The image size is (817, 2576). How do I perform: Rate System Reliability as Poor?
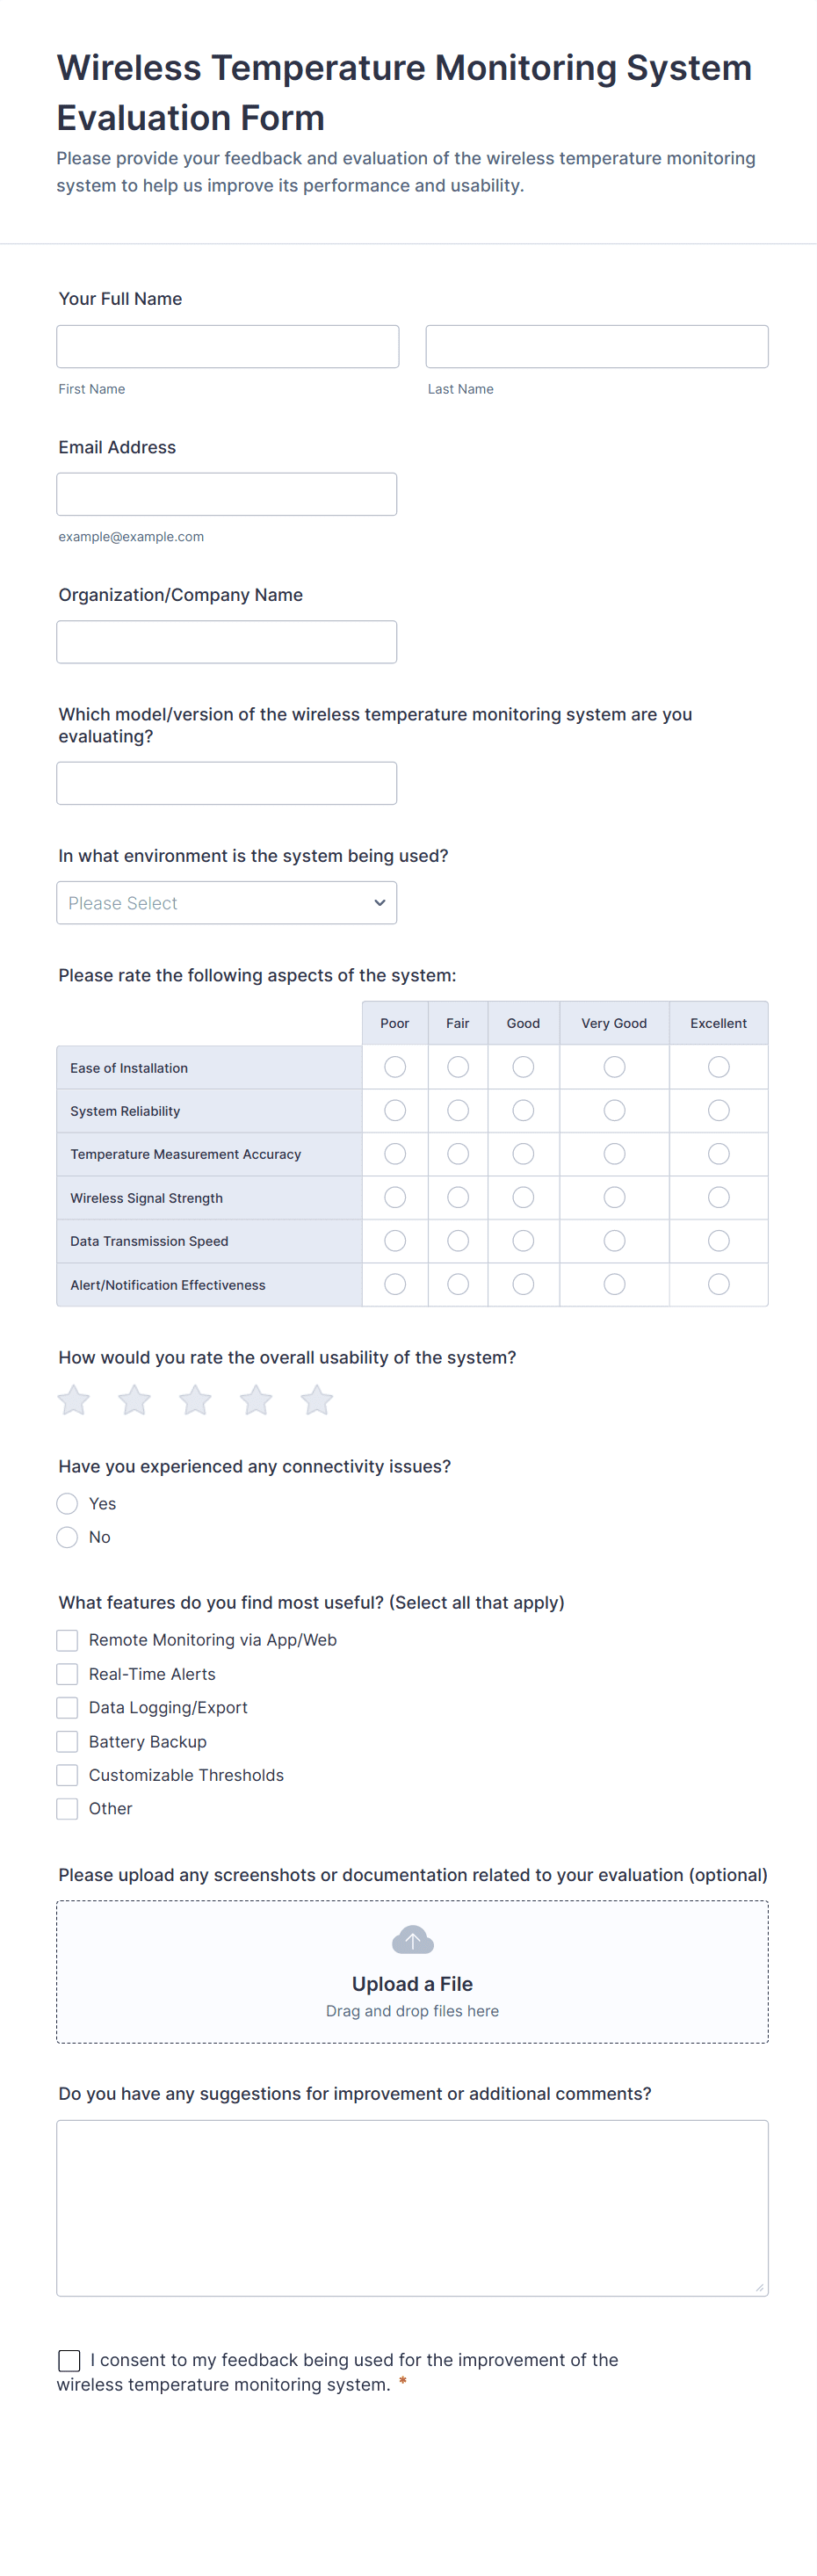395,1111
